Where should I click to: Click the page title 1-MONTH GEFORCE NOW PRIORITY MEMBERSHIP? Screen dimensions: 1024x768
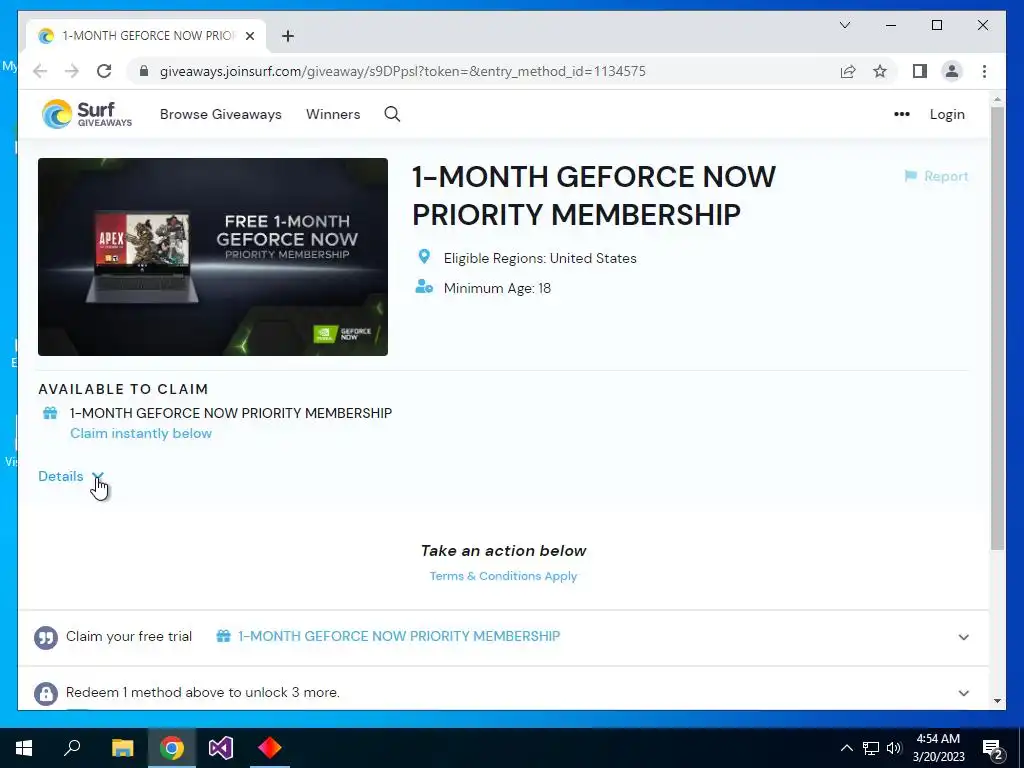click(x=594, y=195)
